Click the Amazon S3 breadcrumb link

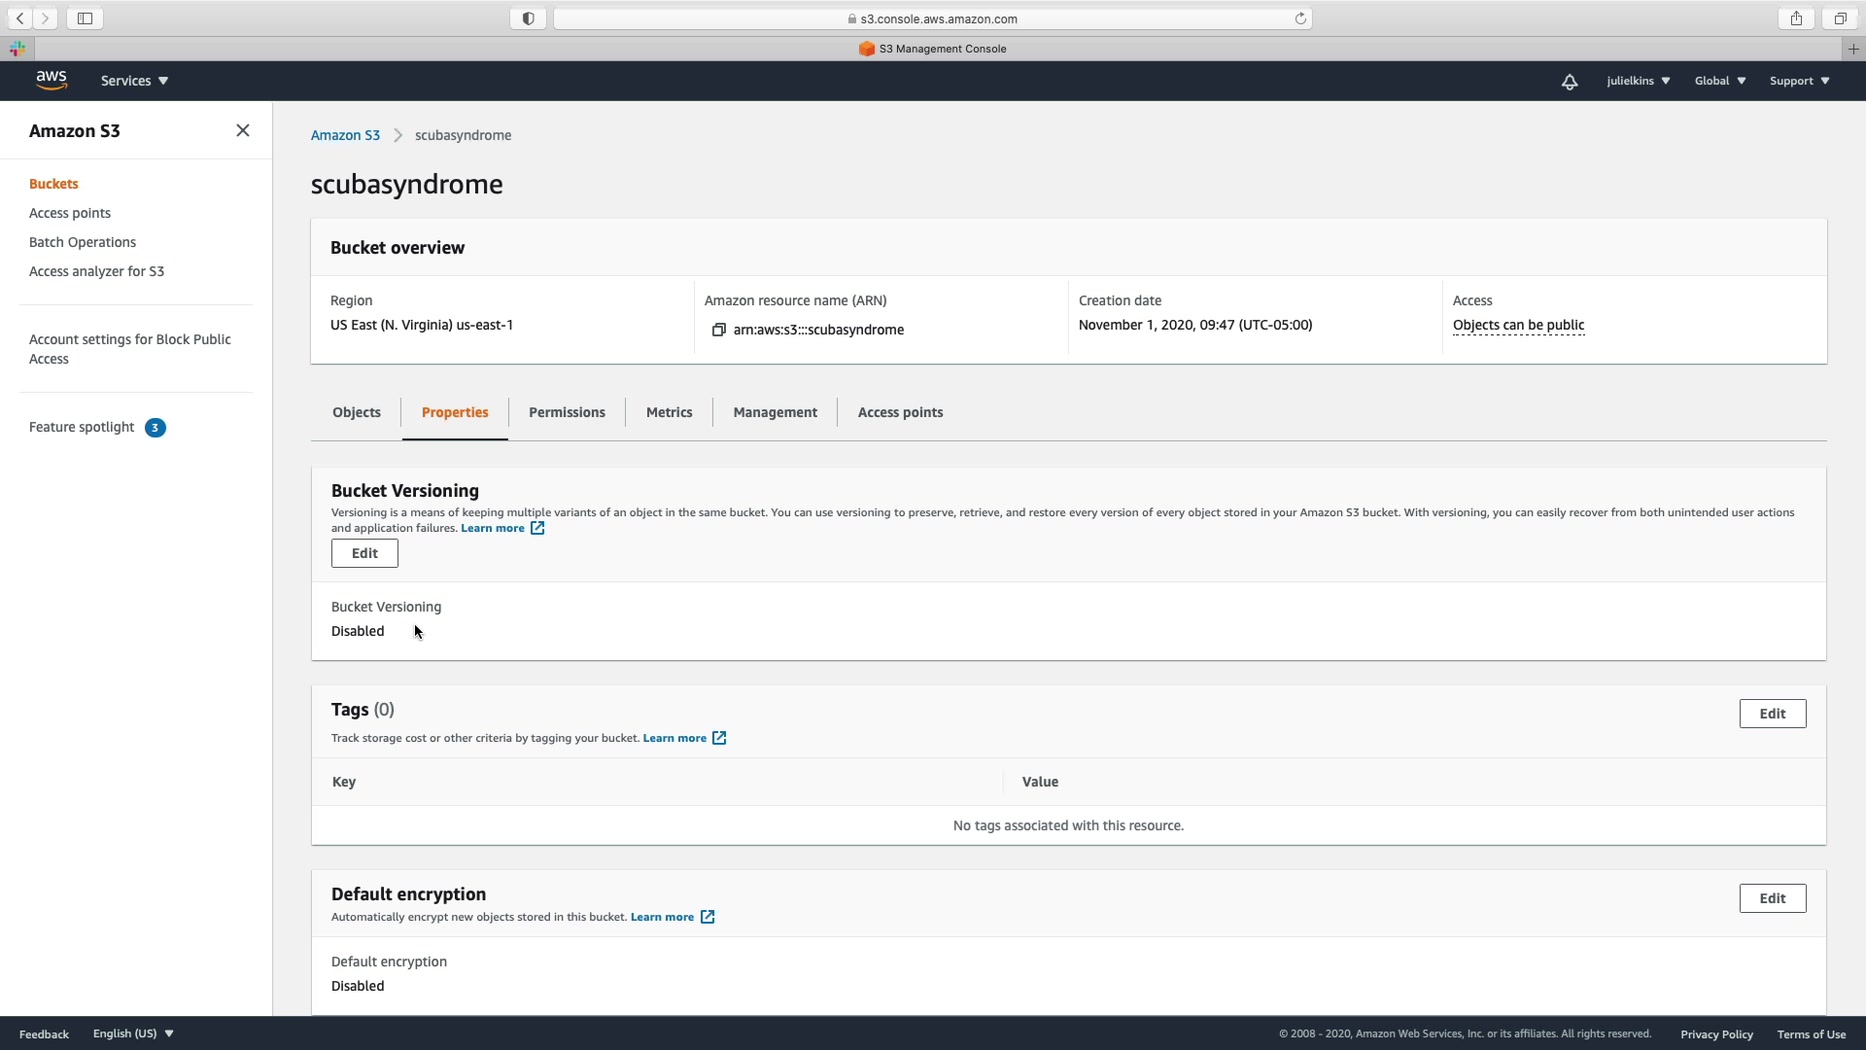(x=345, y=135)
